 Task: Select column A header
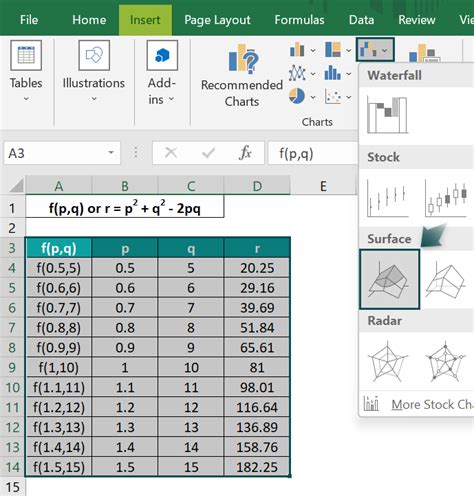point(59,186)
